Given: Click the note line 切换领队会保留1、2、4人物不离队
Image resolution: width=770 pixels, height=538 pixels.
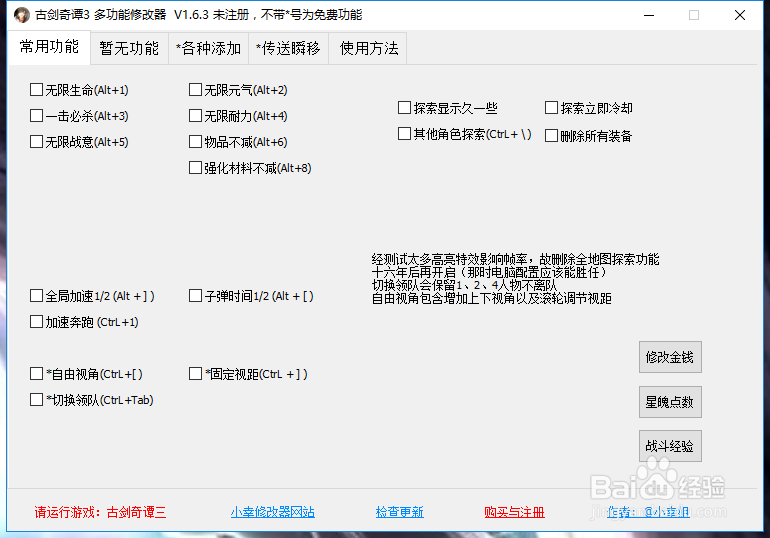Looking at the screenshot, I should [x=464, y=285].
